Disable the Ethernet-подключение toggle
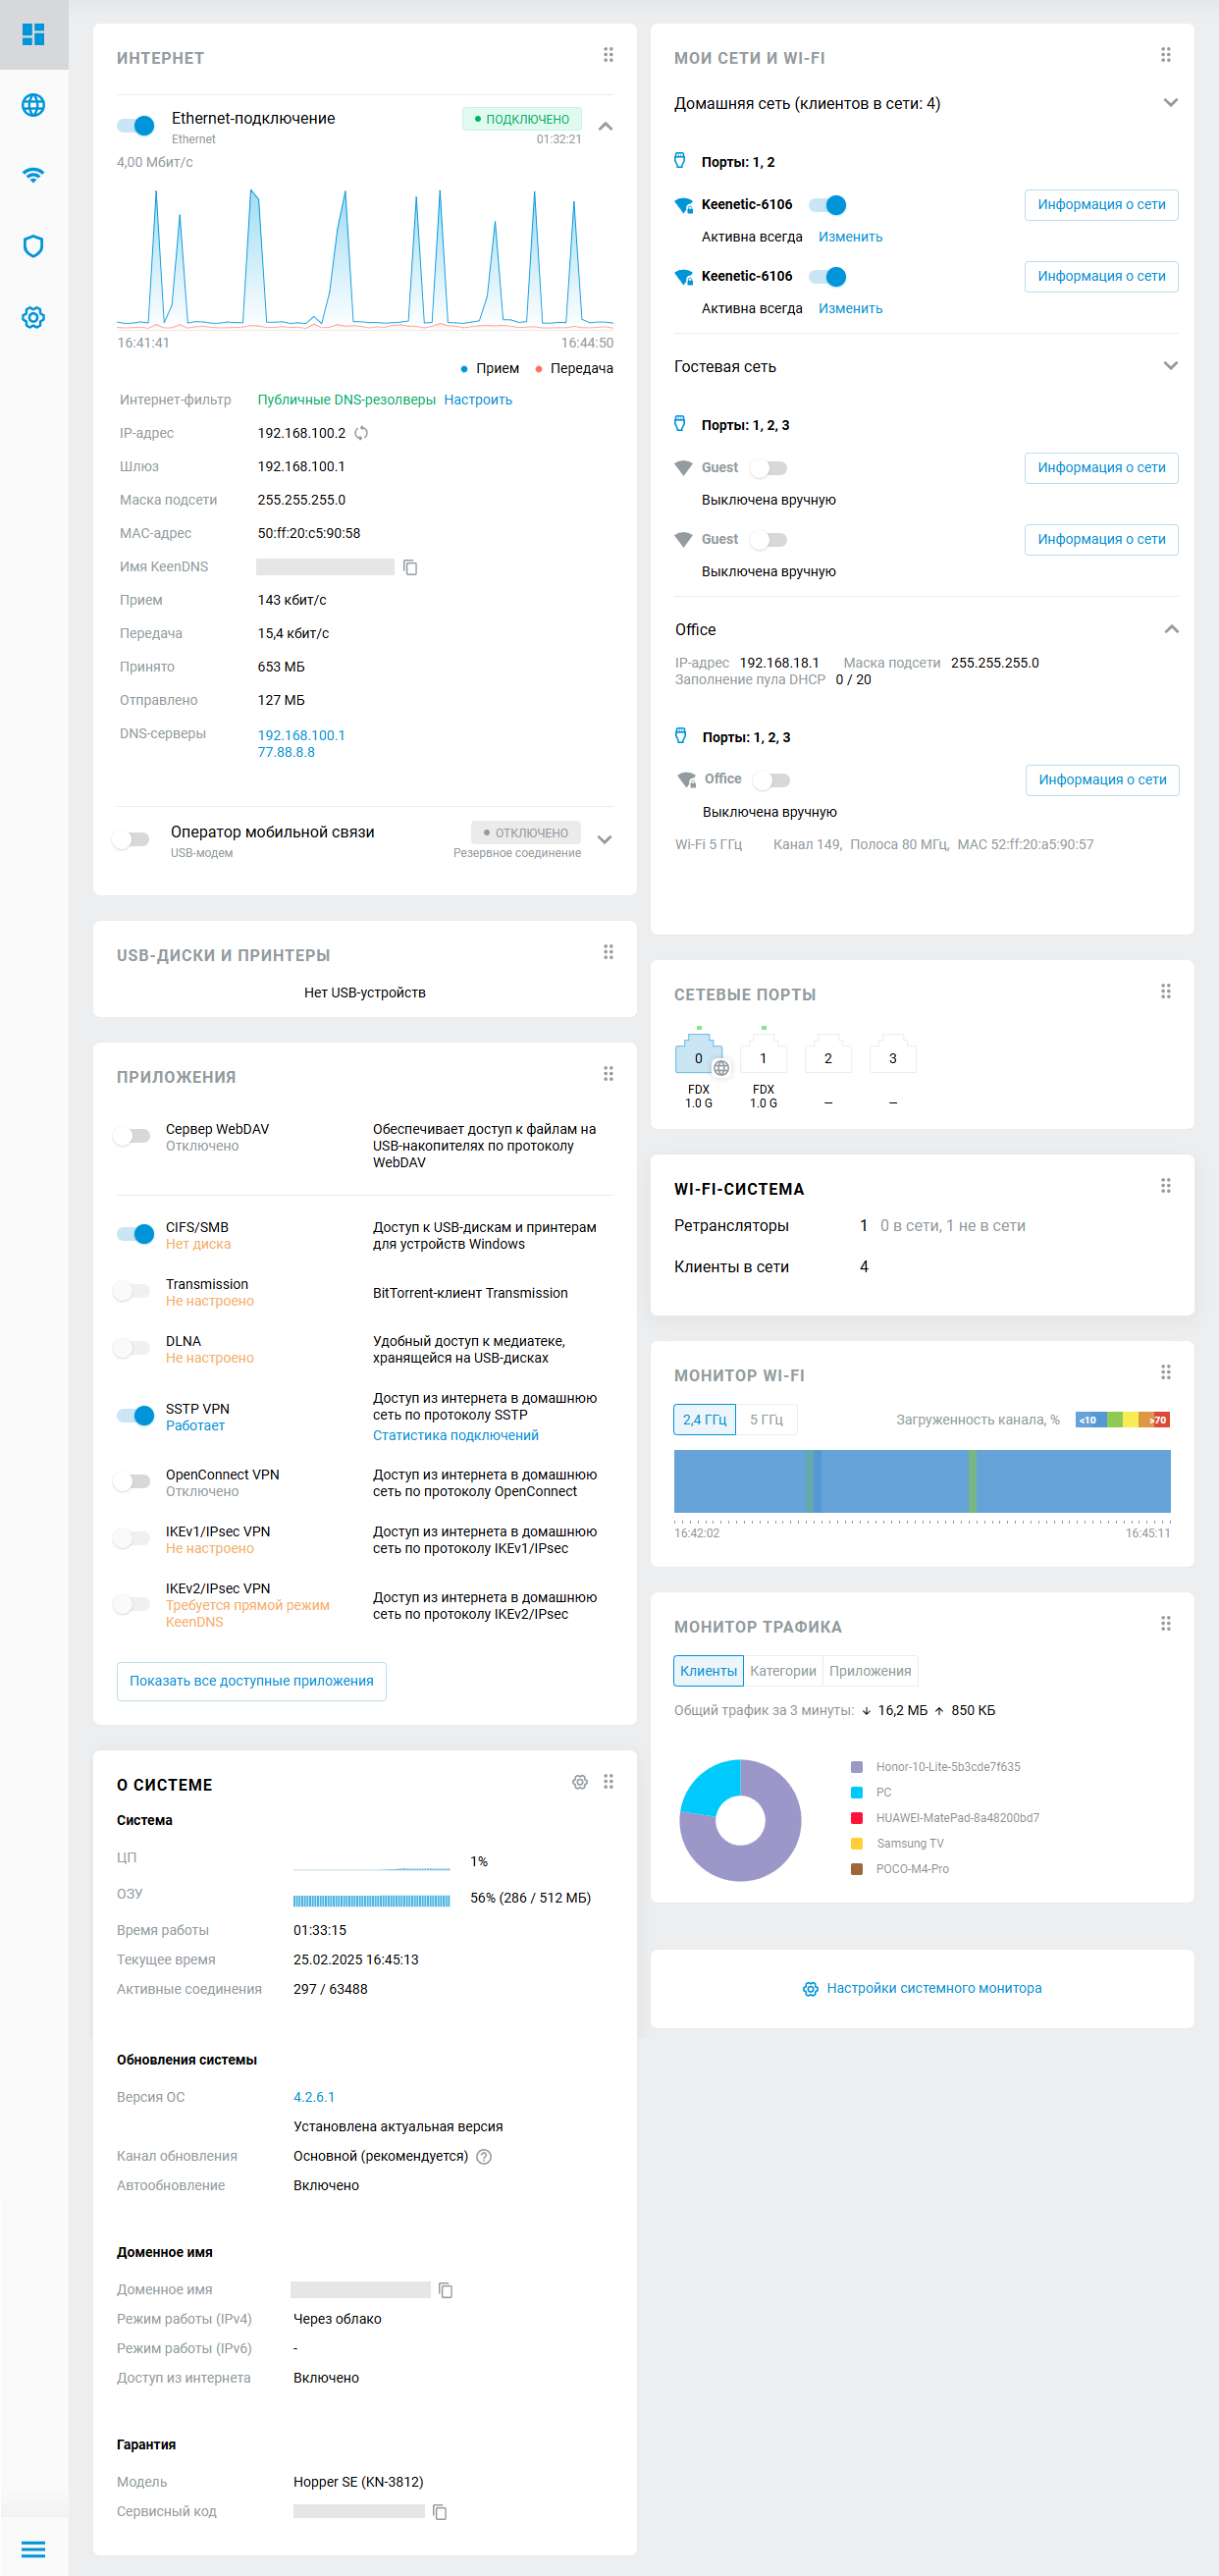 135,125
